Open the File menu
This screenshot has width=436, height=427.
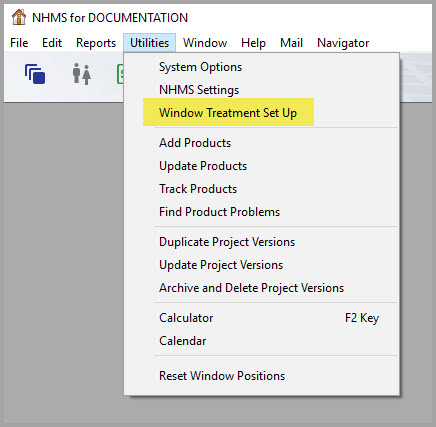pos(19,43)
